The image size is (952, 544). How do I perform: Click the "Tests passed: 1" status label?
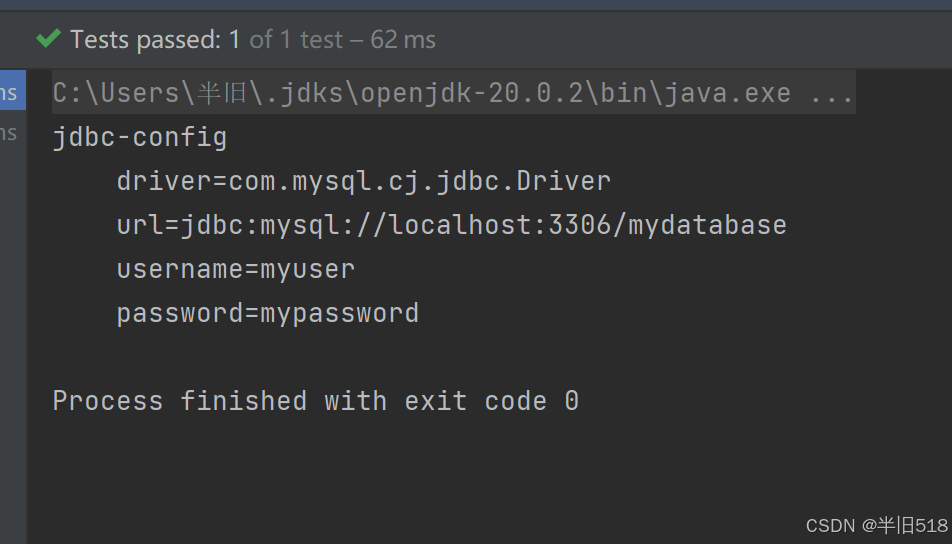155,40
